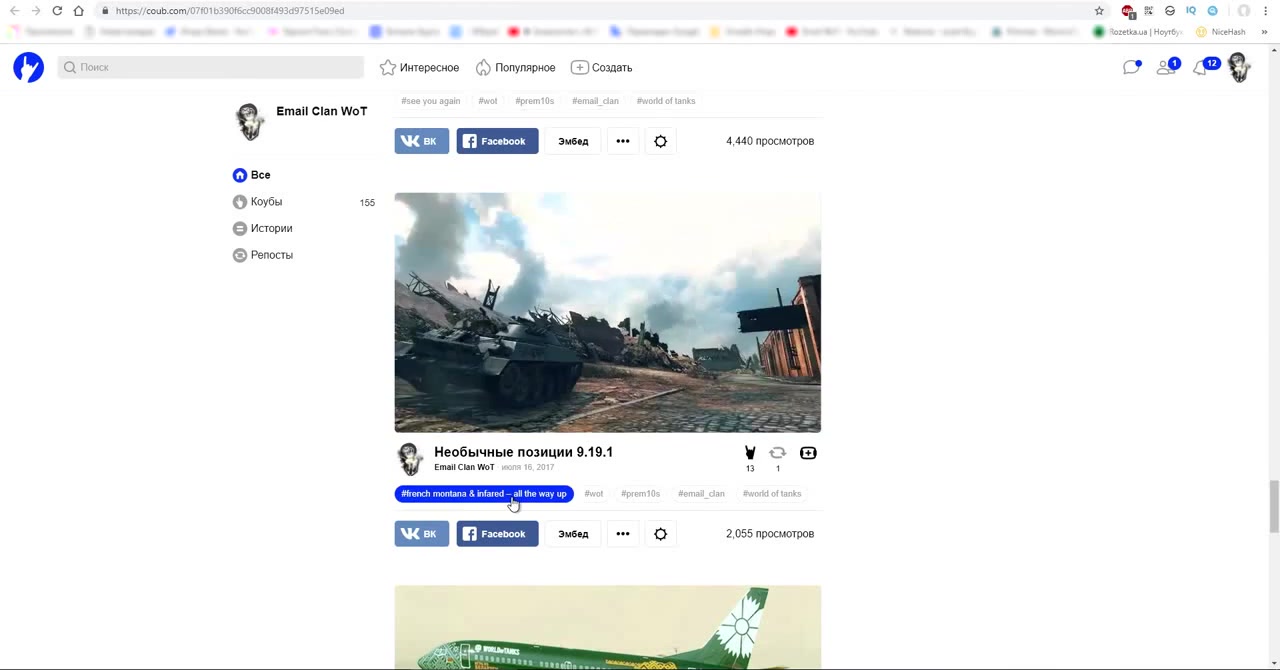Viewport: 1280px width, 670px height.
Task: Open the Популярное section
Action: click(515, 67)
